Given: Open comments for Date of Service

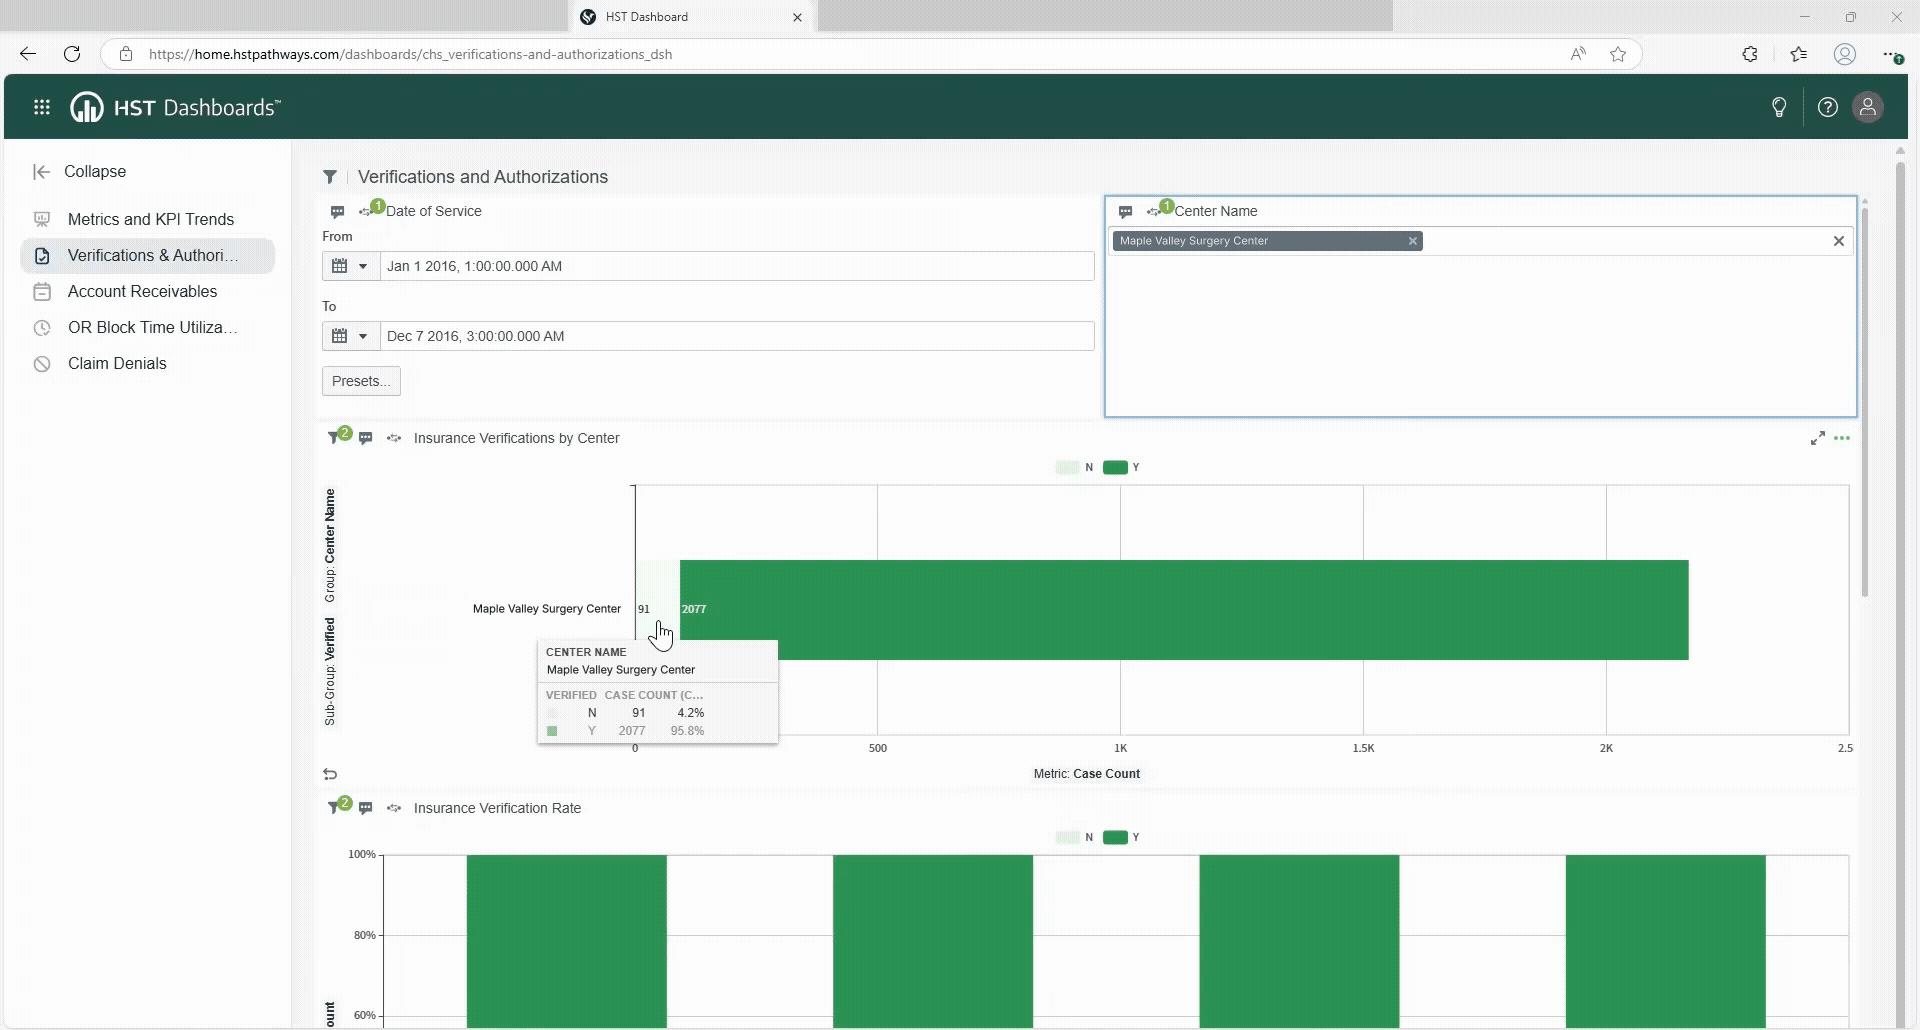Looking at the screenshot, I should (x=338, y=212).
